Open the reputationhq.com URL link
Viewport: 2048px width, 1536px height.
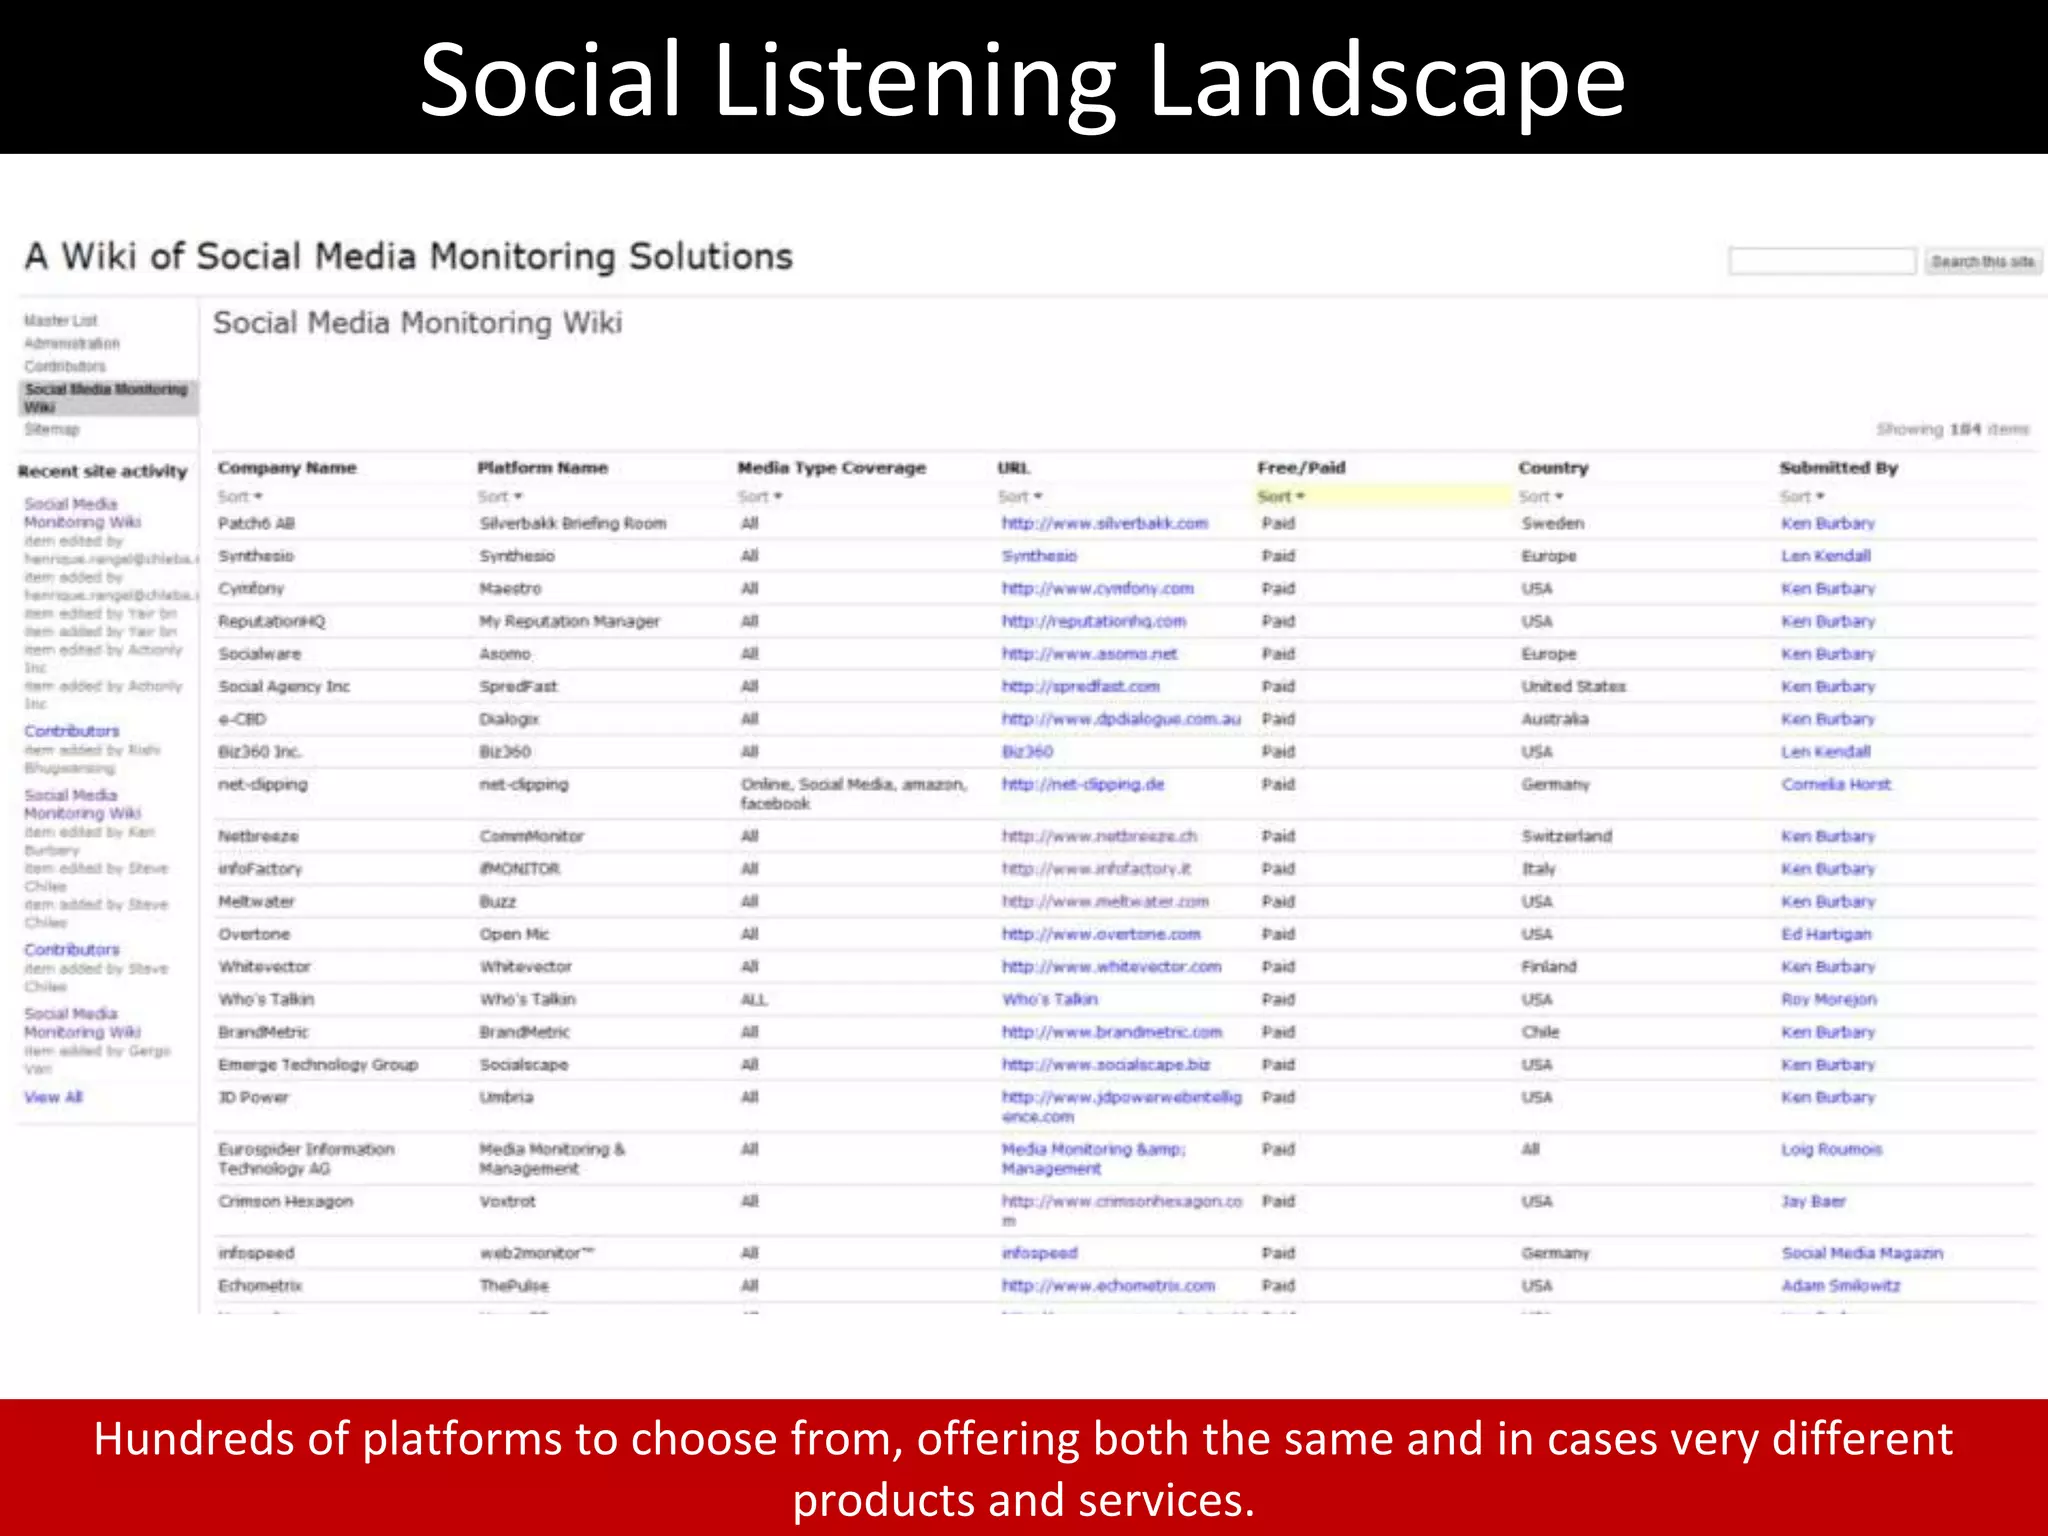[1094, 621]
